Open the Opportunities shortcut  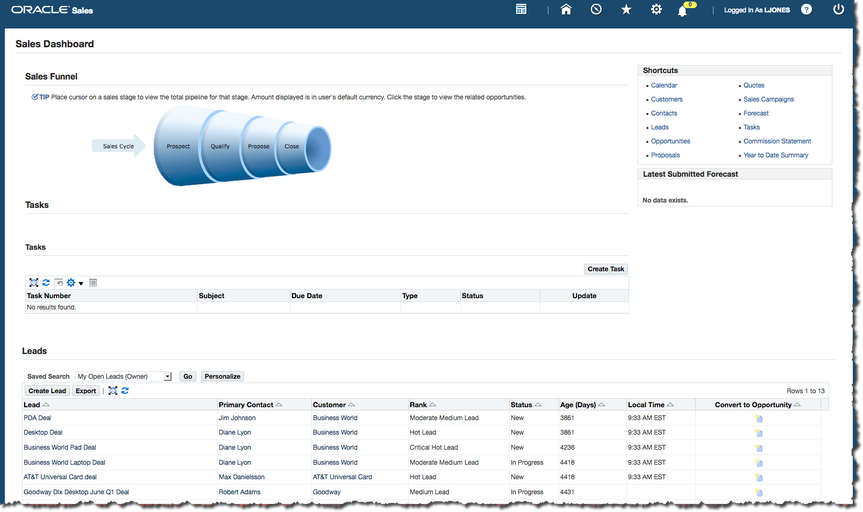click(670, 141)
